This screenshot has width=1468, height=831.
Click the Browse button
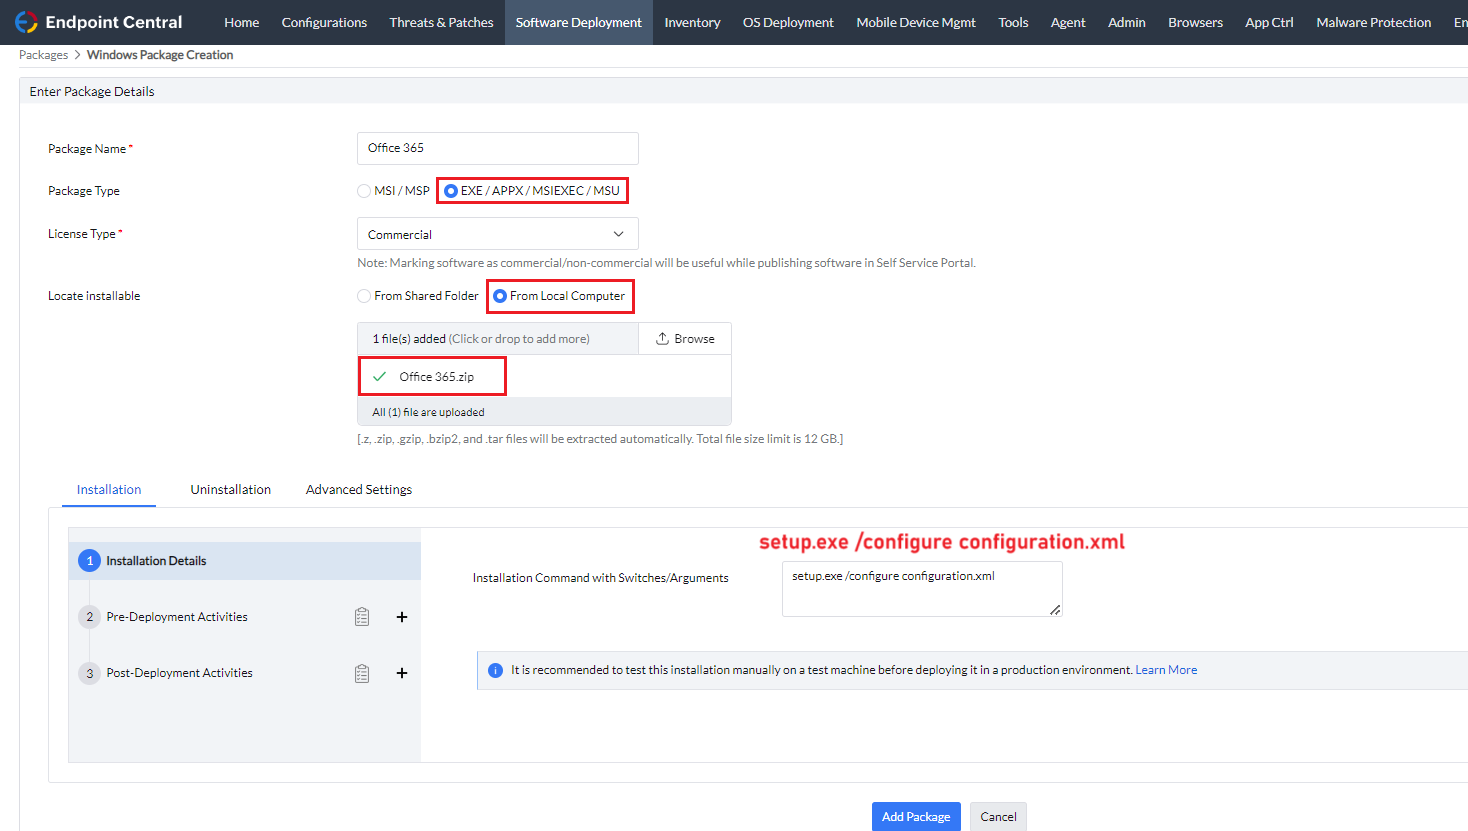685,339
